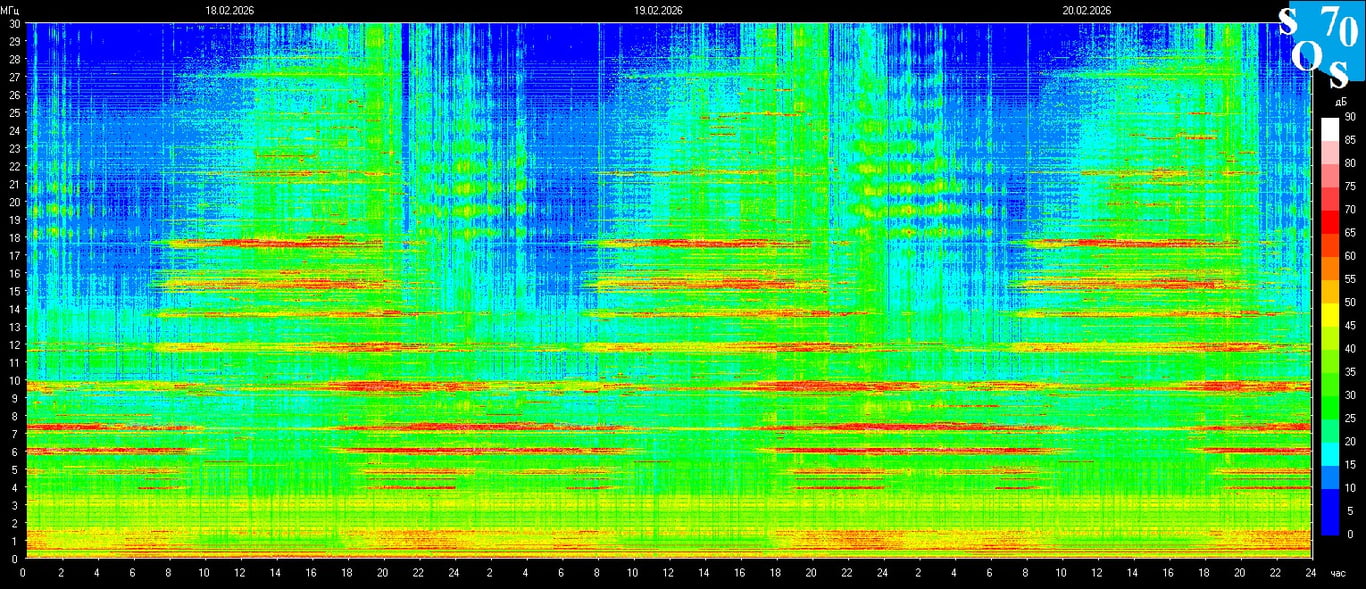Click the МГц frequency axis label
1366x589 pixels.
[x=11, y=10]
